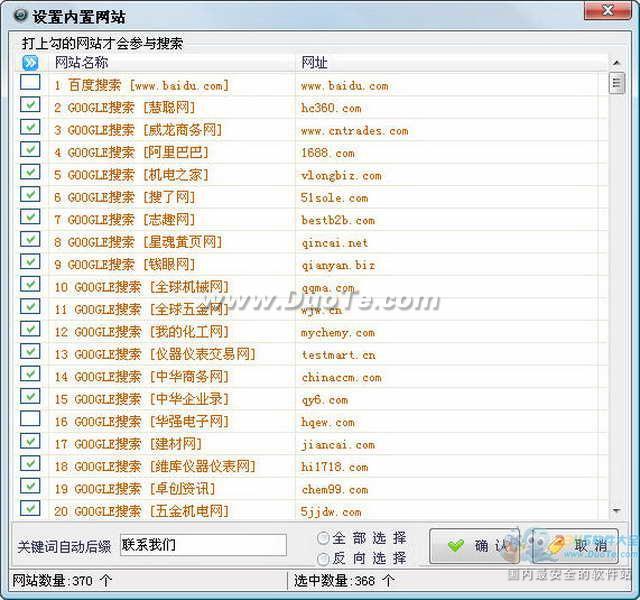Uncheck row 18 维库仪器仪表网 checkbox
The height and width of the screenshot is (600, 640).
click(30, 463)
